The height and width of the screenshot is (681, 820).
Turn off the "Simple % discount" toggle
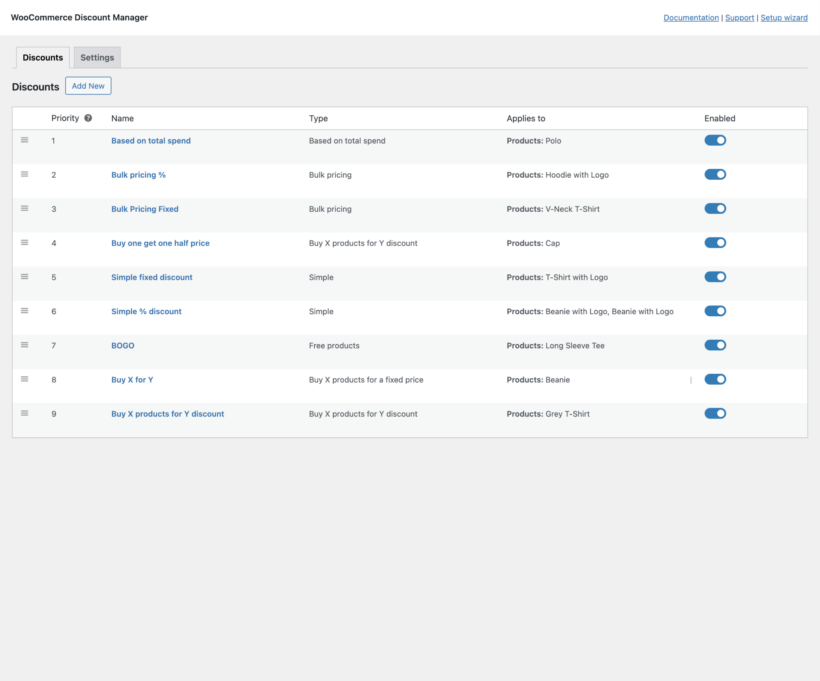pos(715,311)
